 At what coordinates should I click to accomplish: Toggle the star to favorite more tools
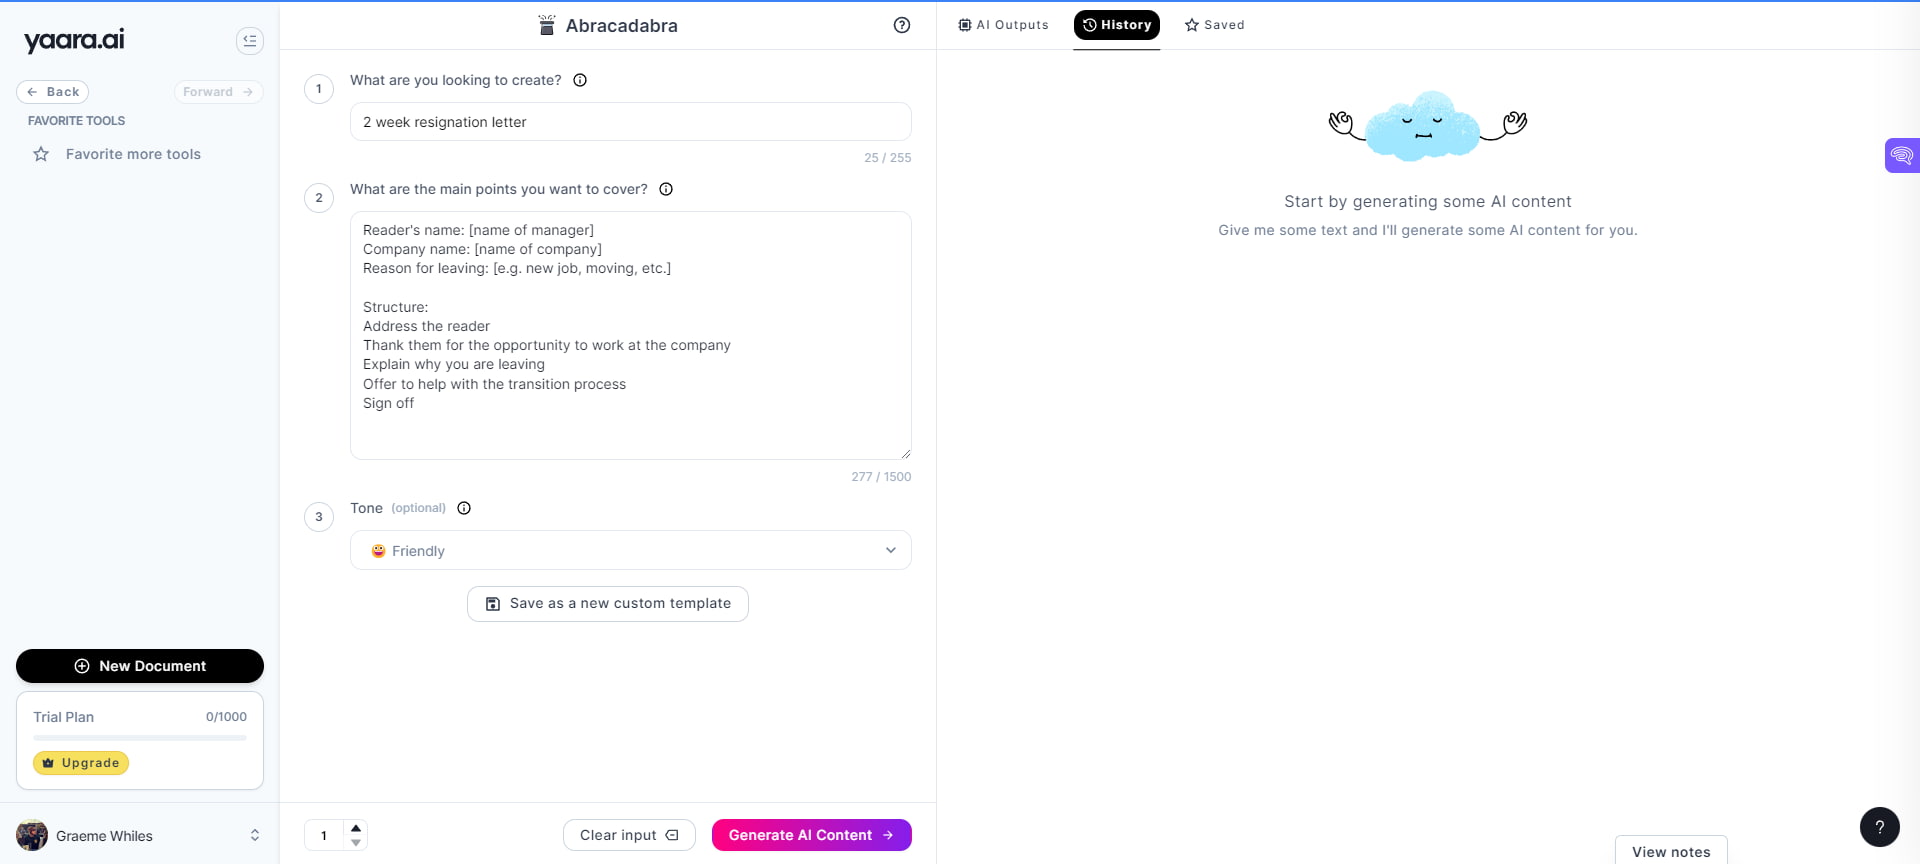(x=40, y=154)
